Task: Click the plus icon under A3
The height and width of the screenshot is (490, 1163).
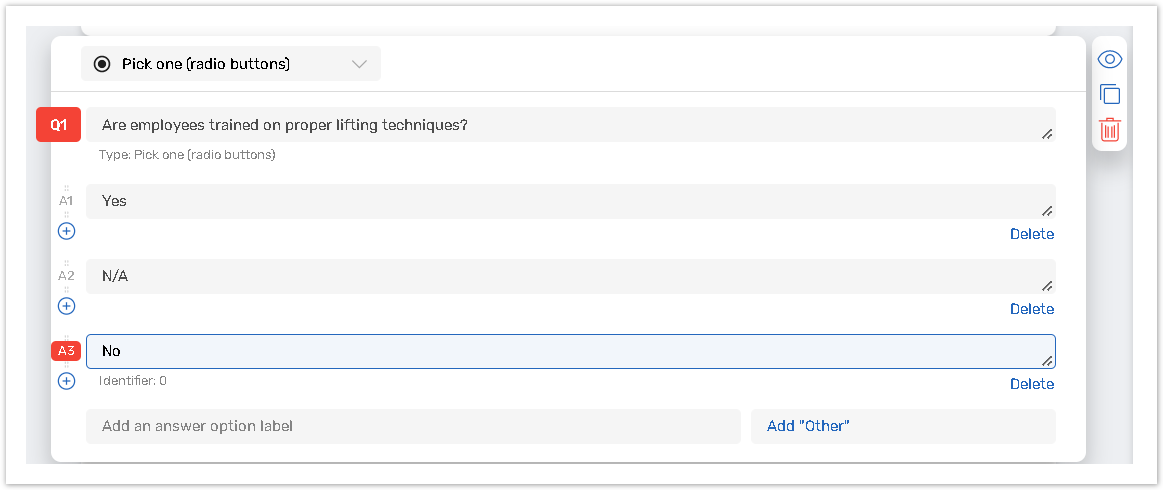Action: point(66,381)
